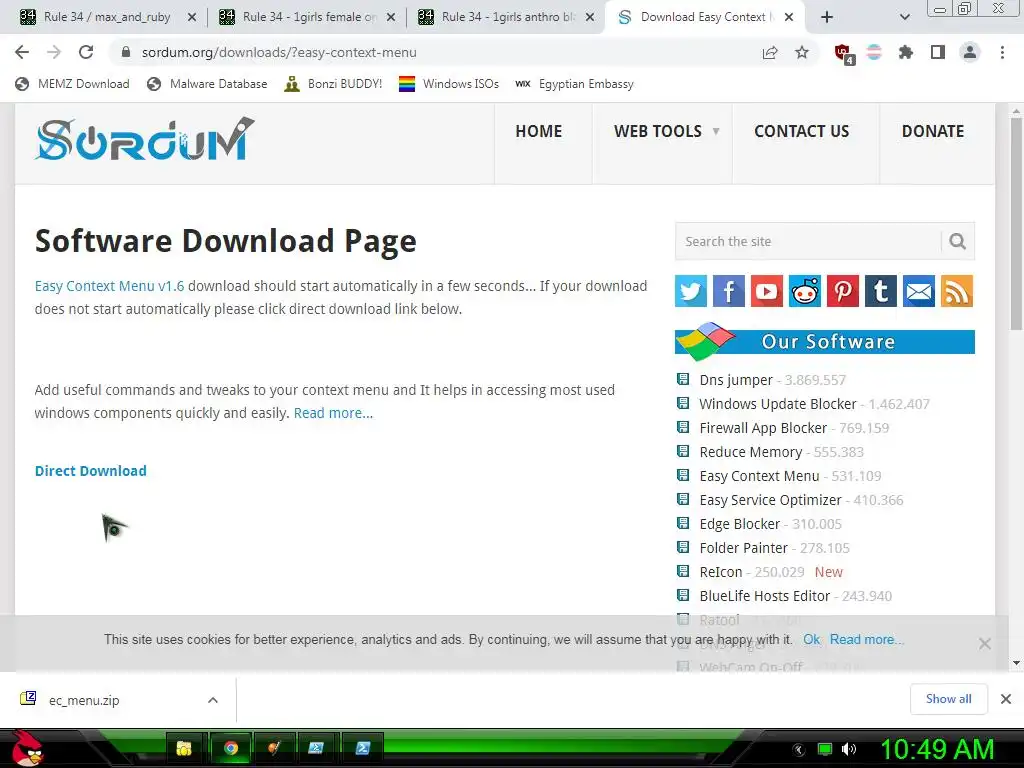Open the Folder Painter link

744,548
